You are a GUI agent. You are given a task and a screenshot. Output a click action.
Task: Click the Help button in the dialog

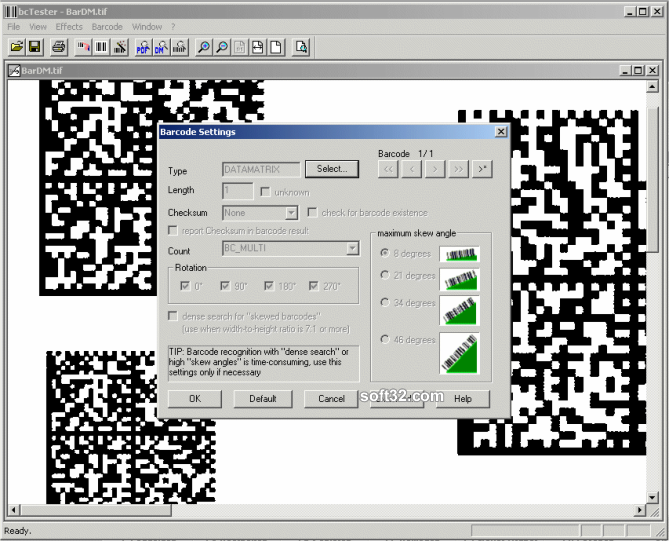pyautogui.click(x=463, y=398)
